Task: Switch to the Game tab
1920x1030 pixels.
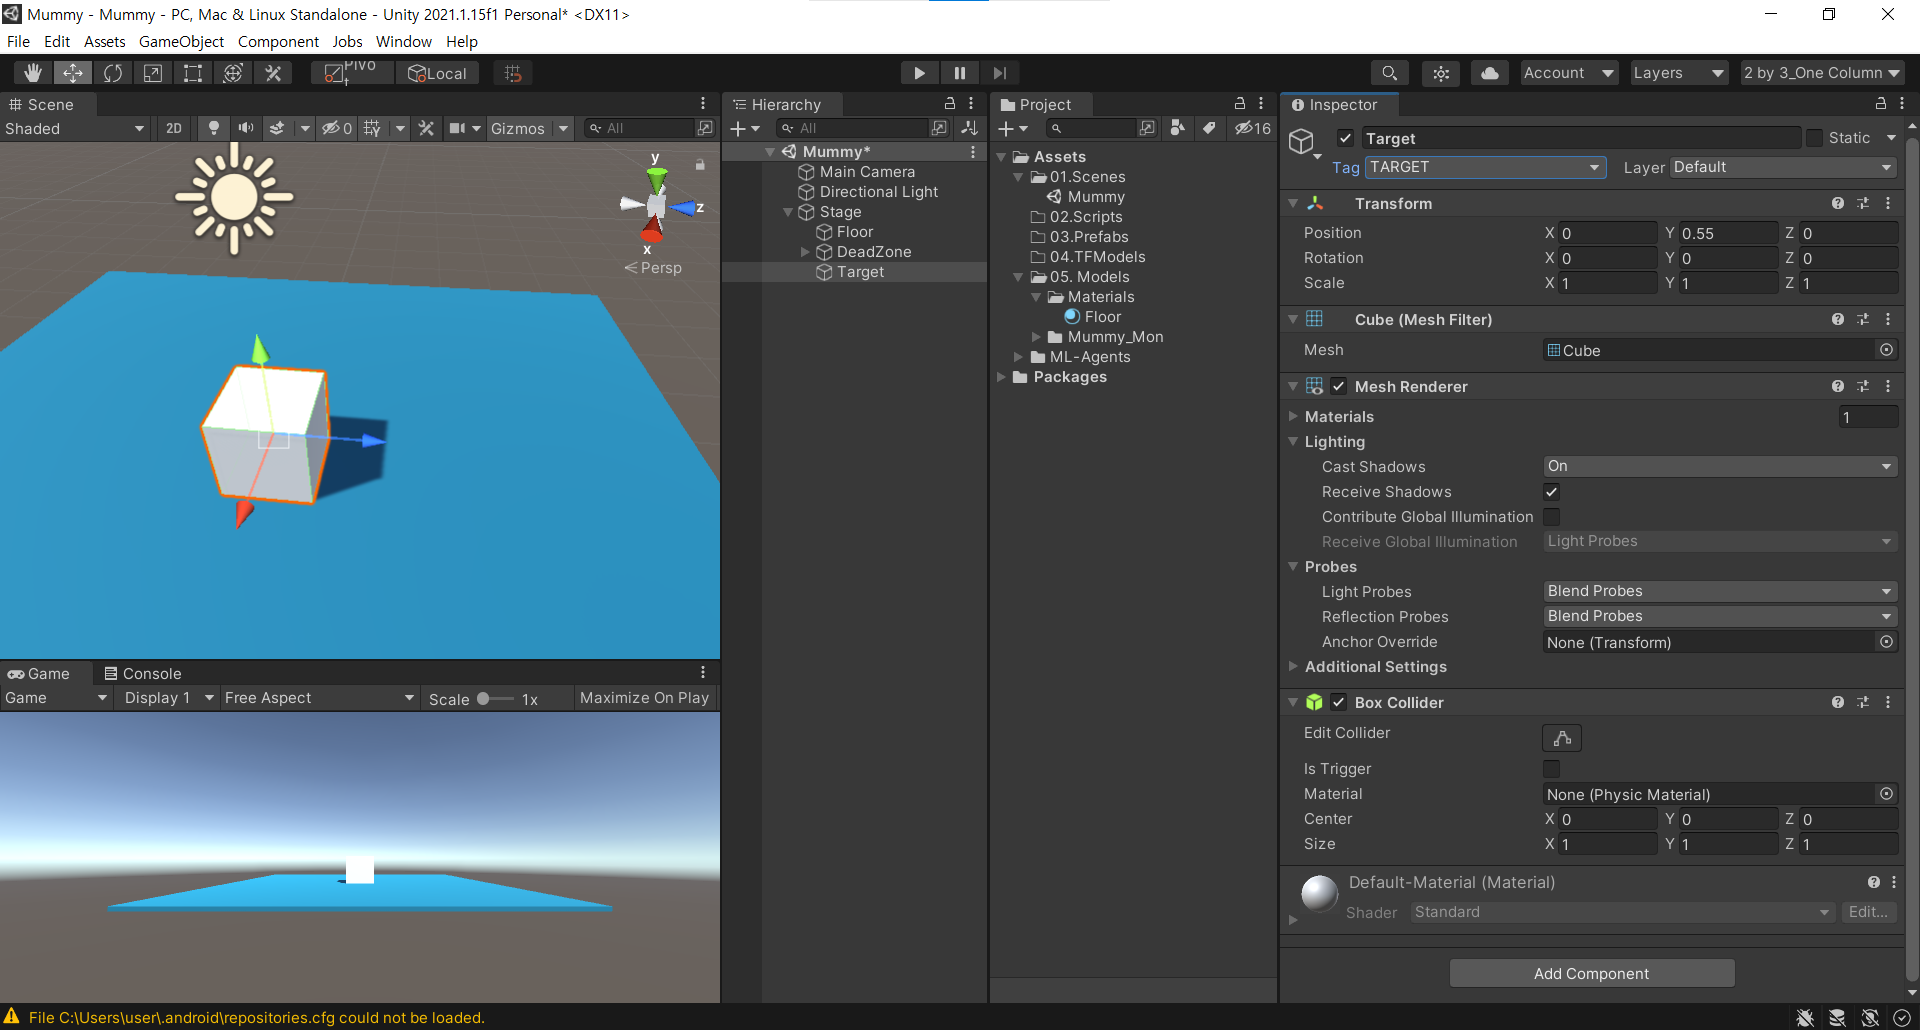Action: pos(39,673)
